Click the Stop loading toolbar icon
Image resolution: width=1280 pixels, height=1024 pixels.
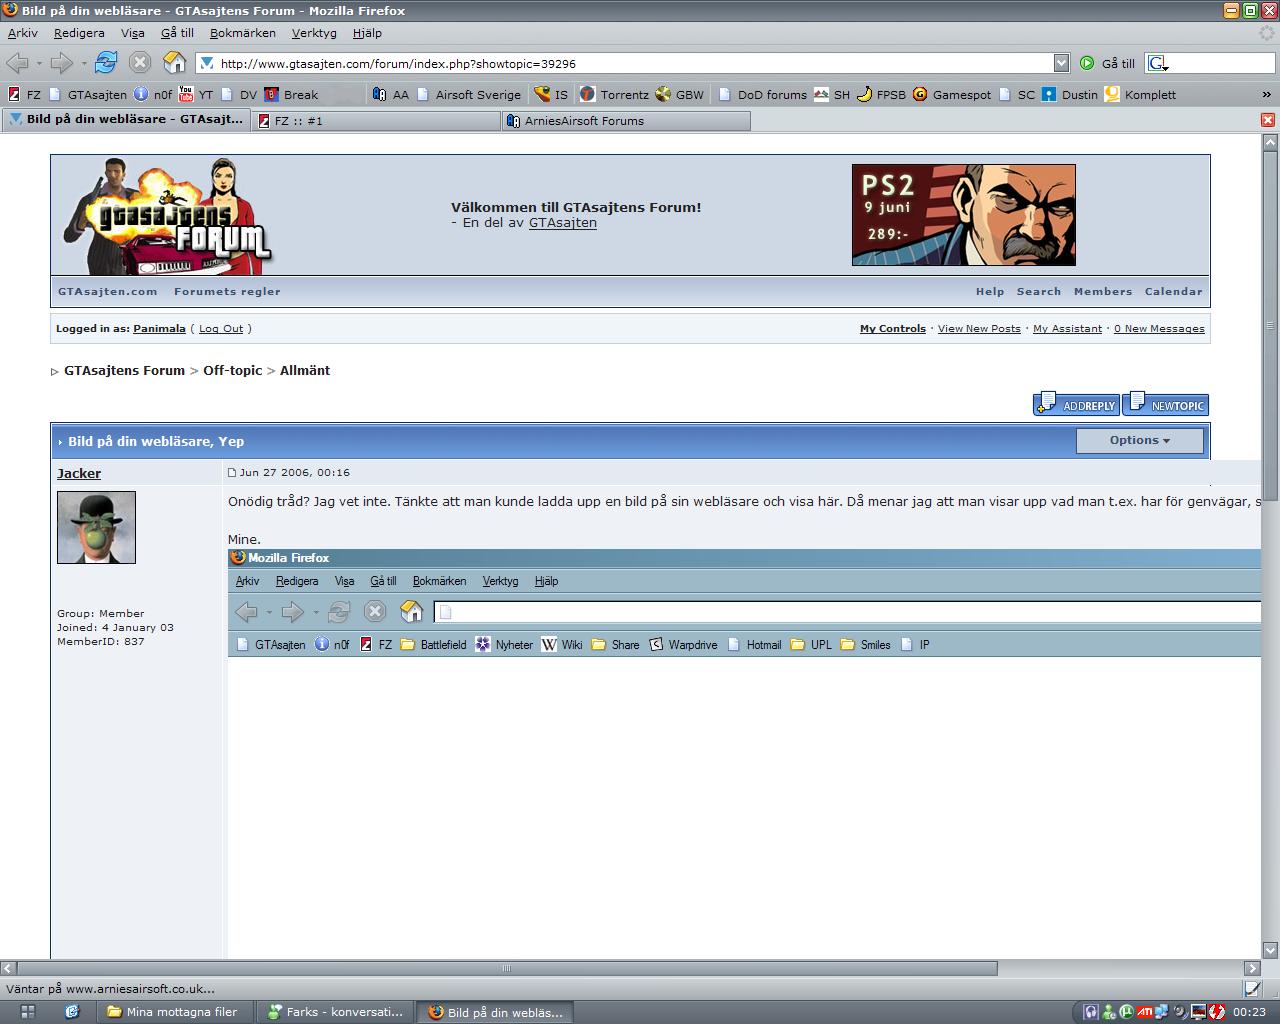(x=140, y=63)
